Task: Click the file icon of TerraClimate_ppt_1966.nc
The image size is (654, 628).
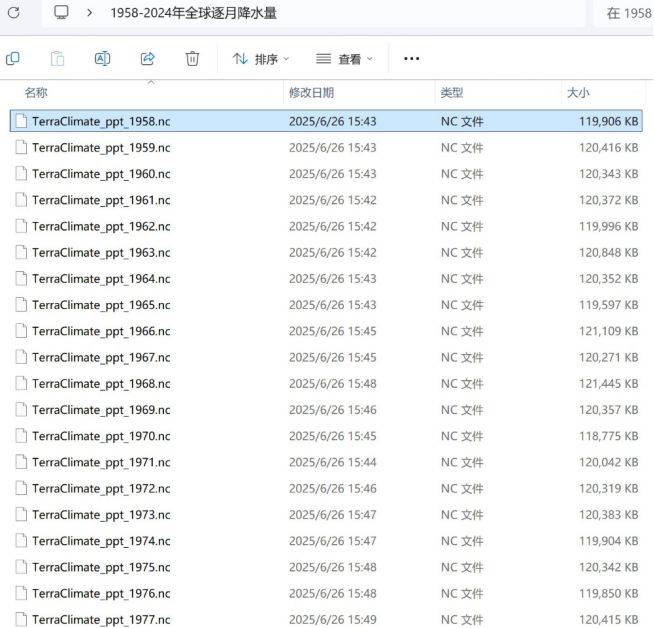Action: 21,331
